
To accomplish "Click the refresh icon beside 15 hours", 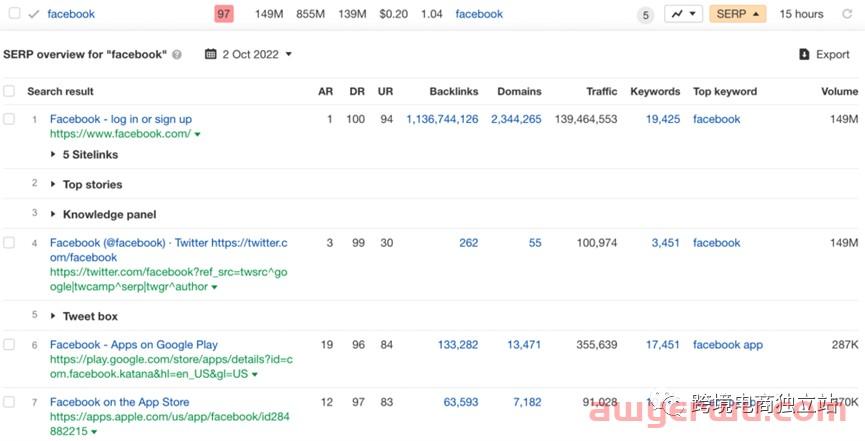I will [847, 14].
